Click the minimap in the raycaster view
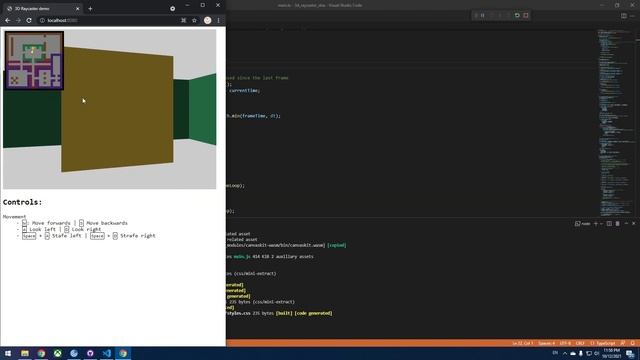 pyautogui.click(x=34, y=60)
